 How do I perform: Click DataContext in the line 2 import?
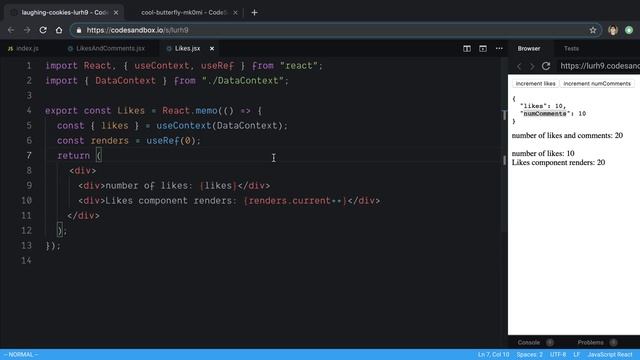click(125, 81)
